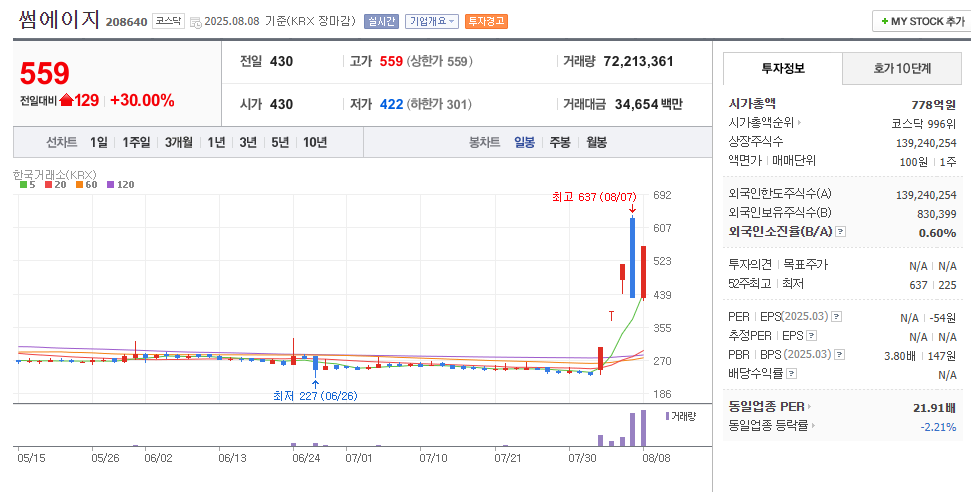Click the 거래대금 value 34,654 백만
This screenshot has height=492, width=971.
tap(648, 104)
